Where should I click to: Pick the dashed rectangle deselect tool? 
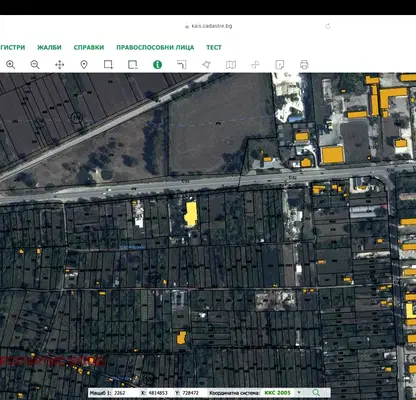133,65
